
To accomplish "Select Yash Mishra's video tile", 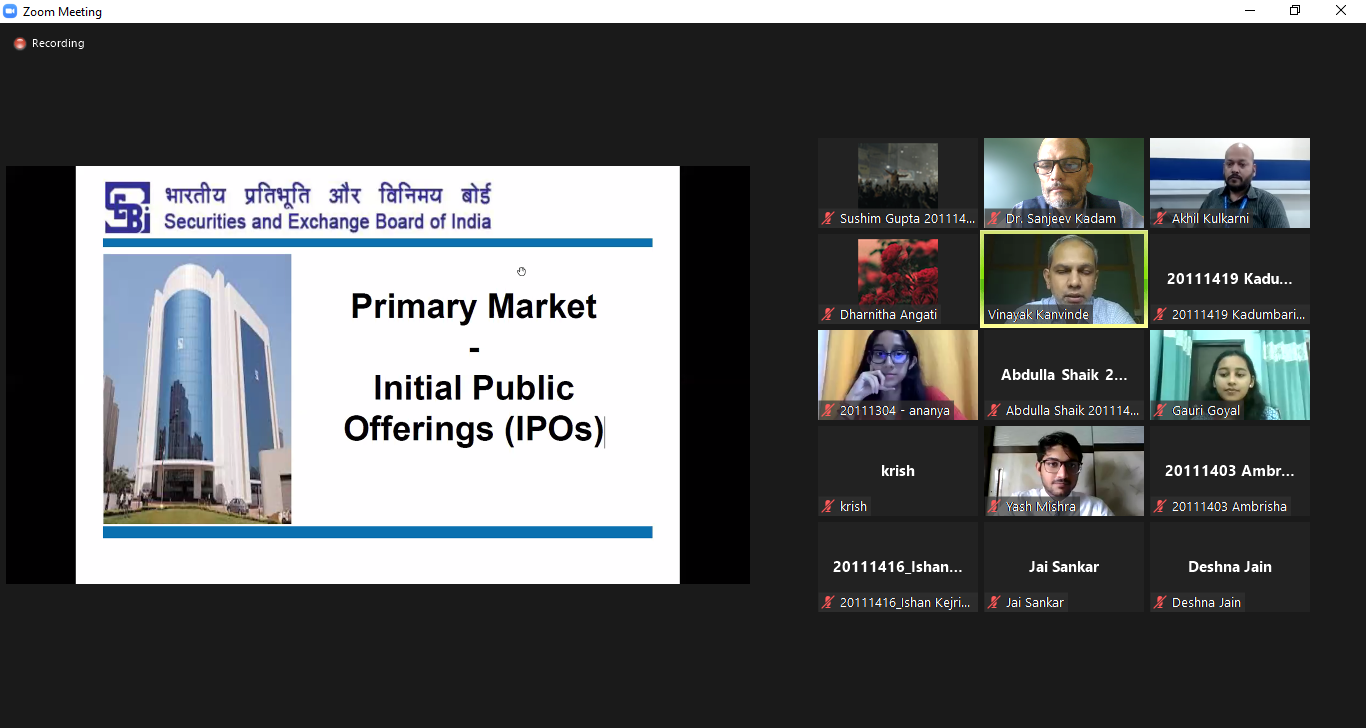I will tap(1064, 471).
